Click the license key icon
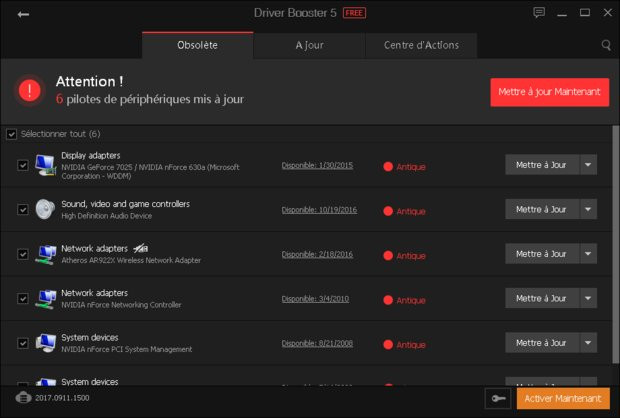 pos(497,398)
